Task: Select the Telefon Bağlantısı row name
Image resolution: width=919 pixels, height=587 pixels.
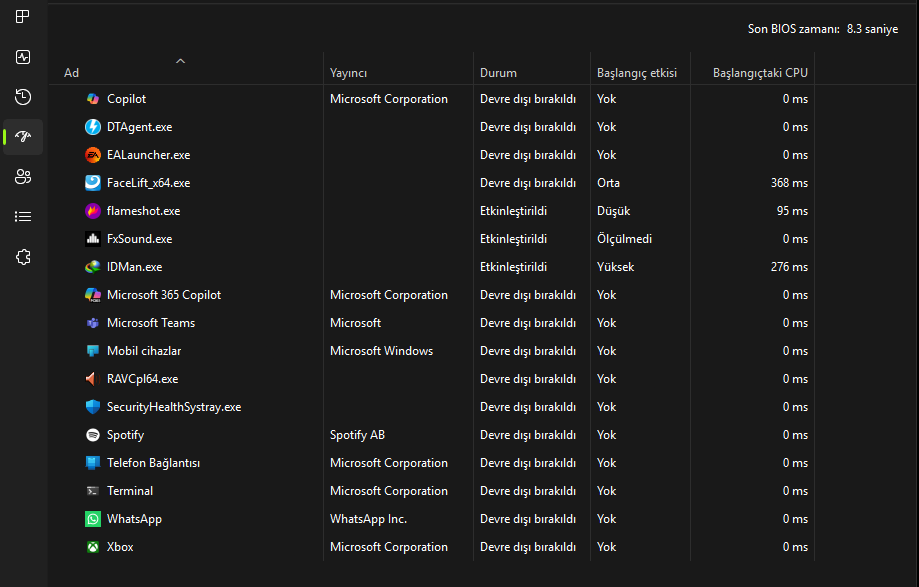Action: tap(154, 463)
